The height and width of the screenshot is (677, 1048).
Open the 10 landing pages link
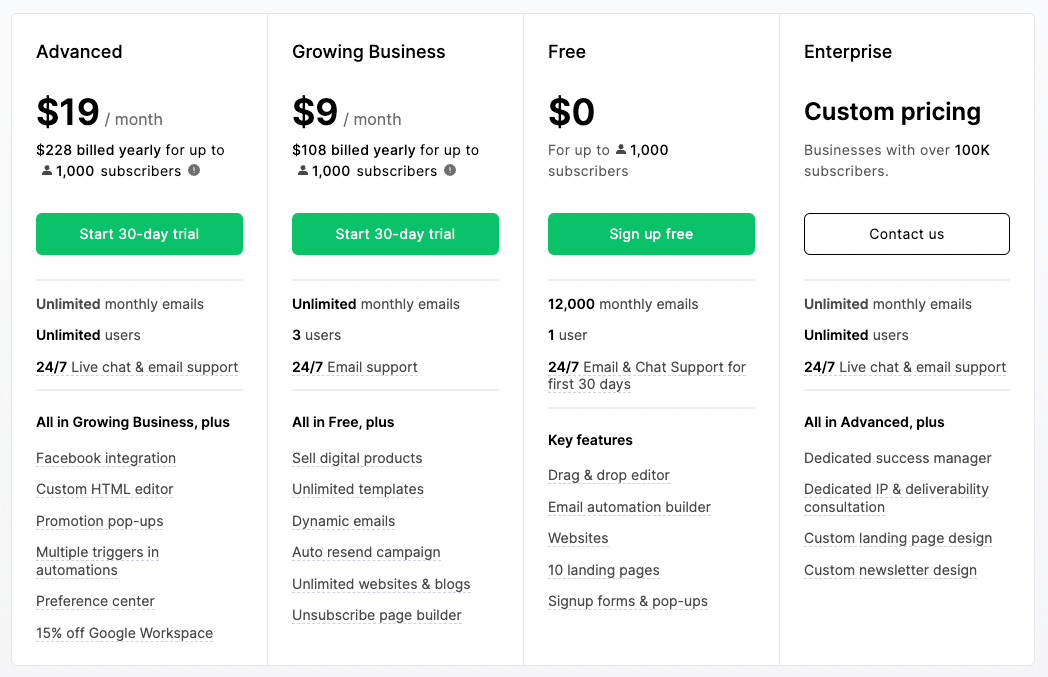(x=603, y=570)
